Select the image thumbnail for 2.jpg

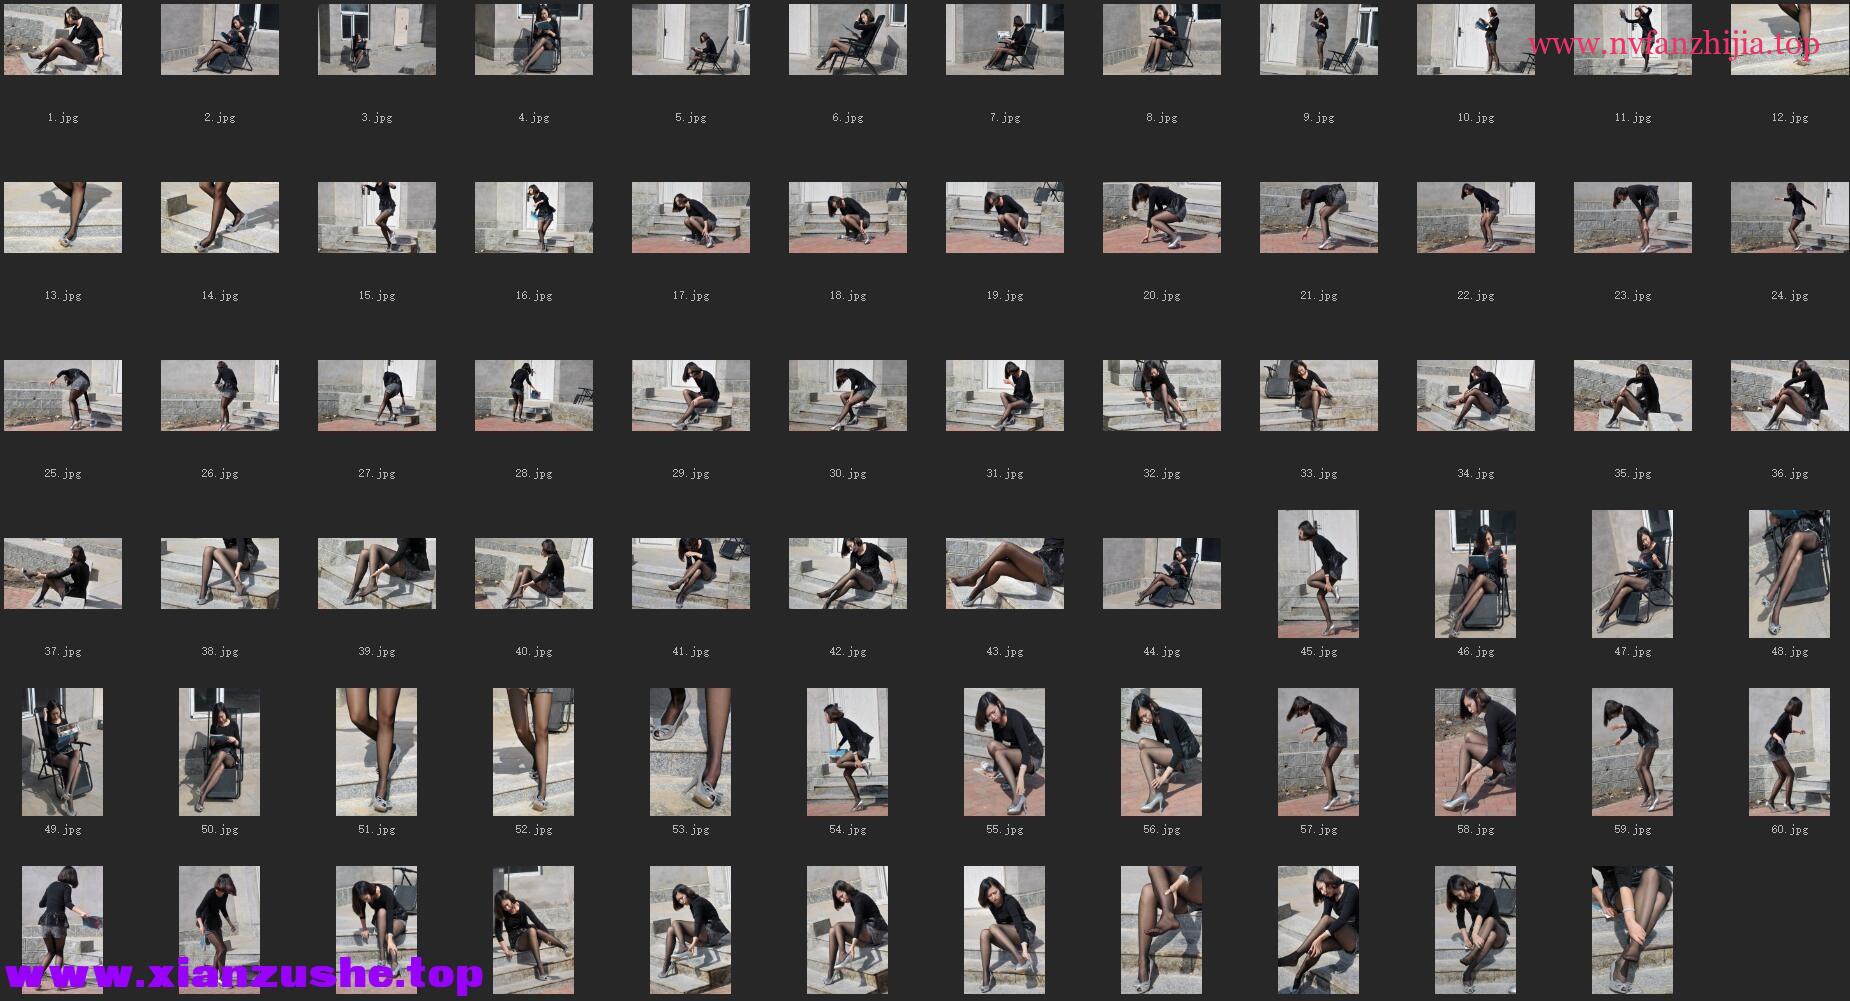coord(220,39)
